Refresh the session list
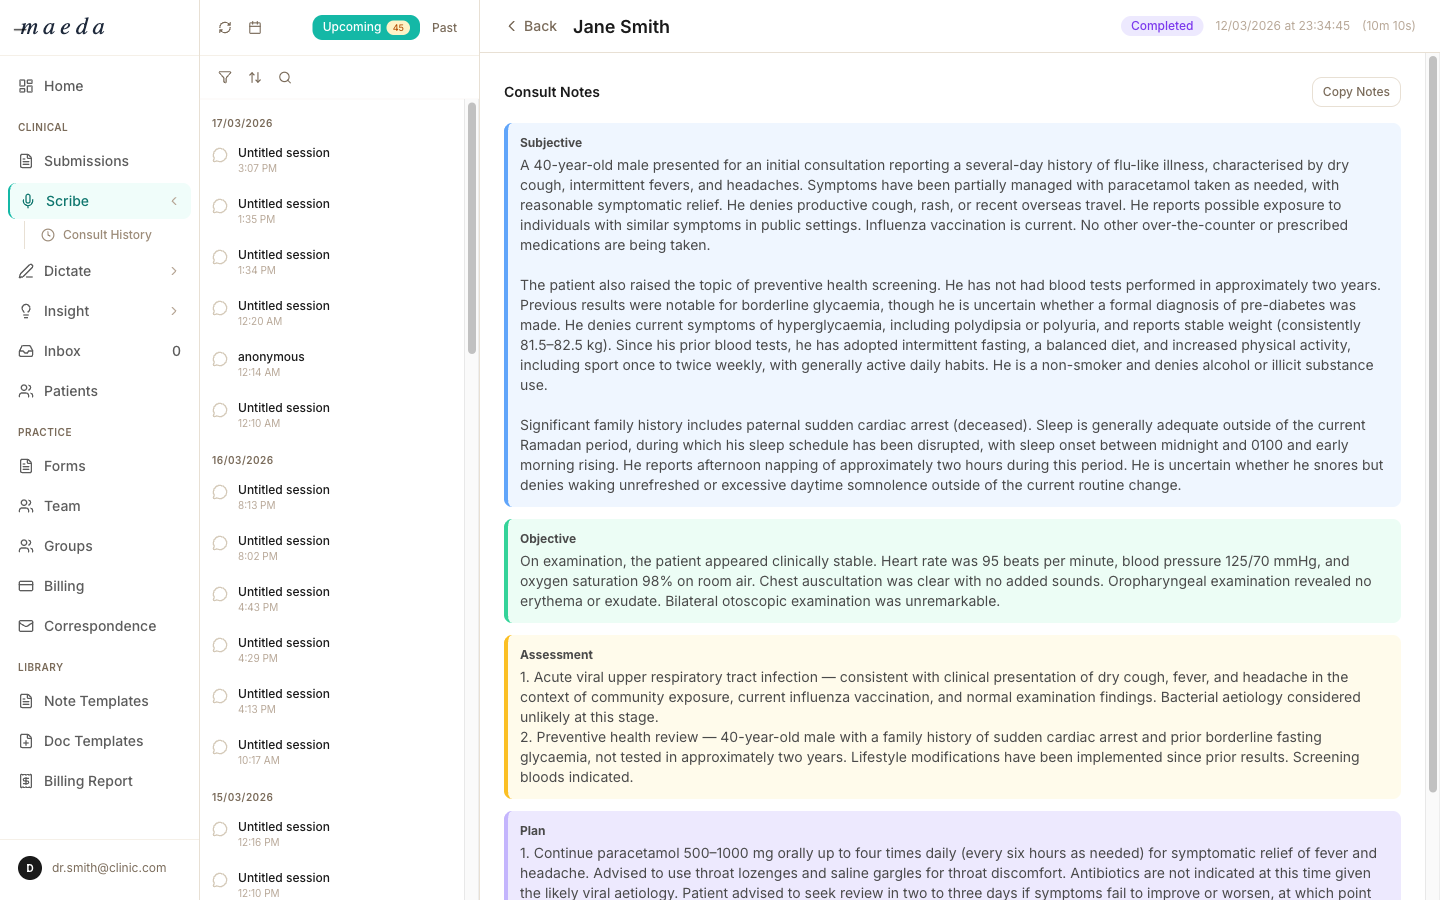Image resolution: width=1440 pixels, height=900 pixels. tap(225, 27)
